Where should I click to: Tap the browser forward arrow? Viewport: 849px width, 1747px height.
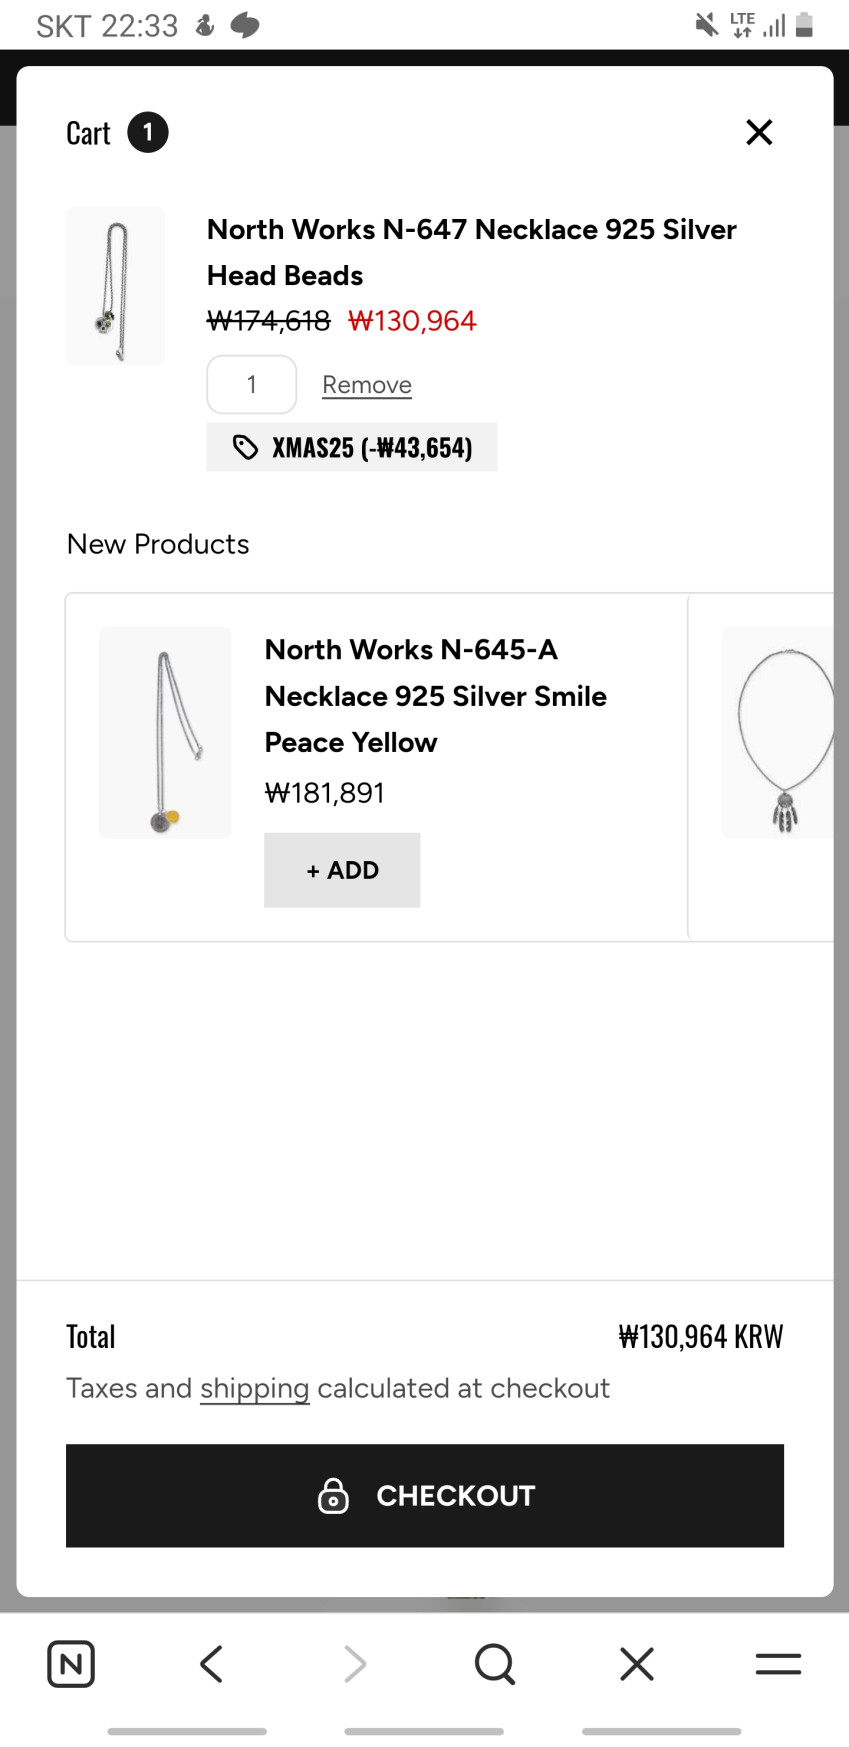point(354,1664)
